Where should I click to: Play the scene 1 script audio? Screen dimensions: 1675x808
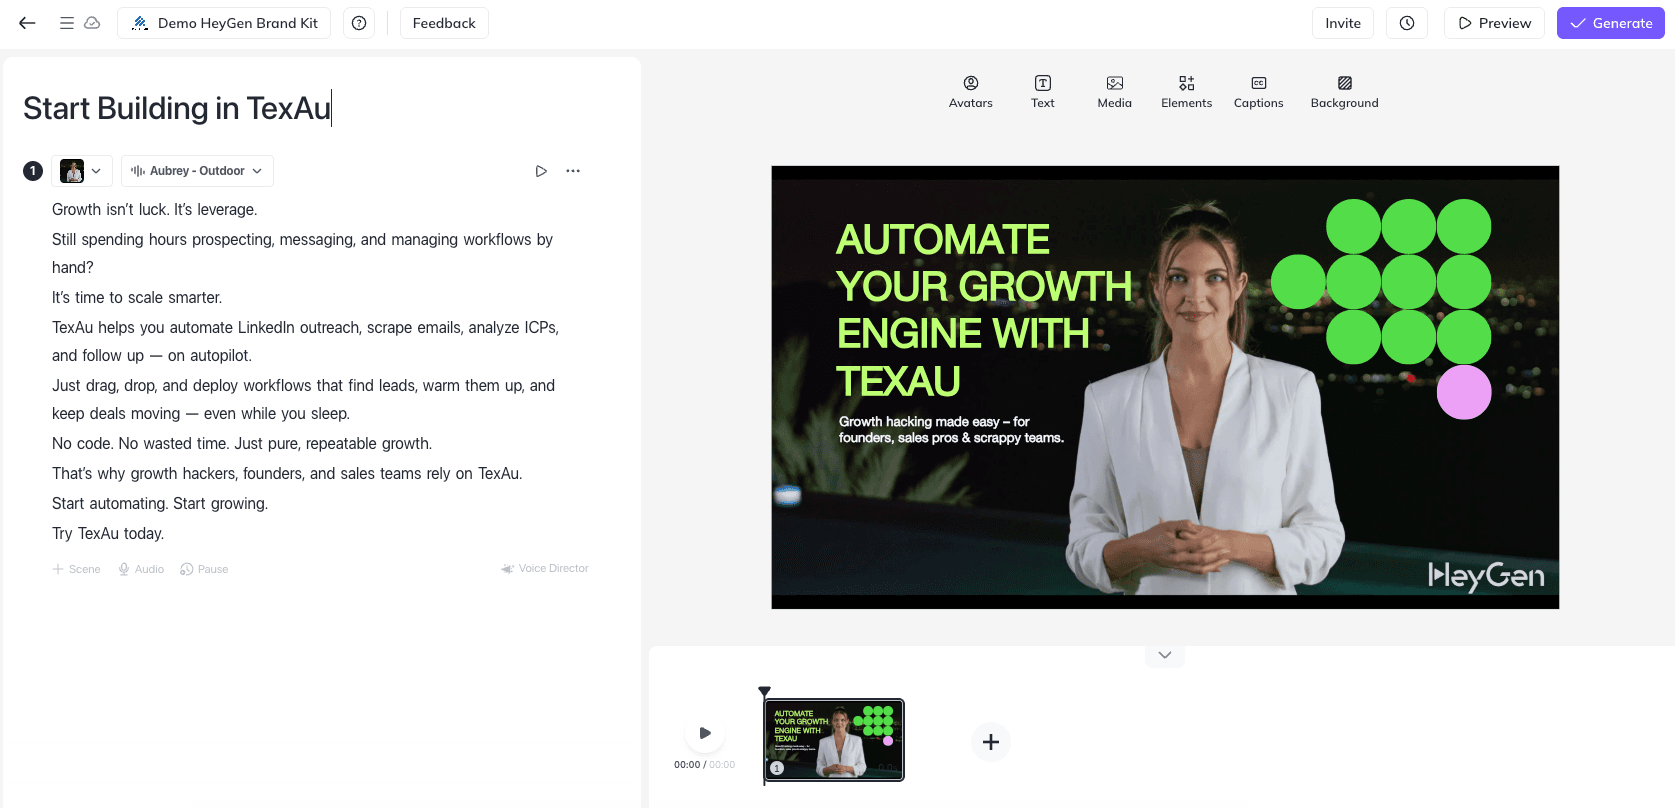[541, 171]
